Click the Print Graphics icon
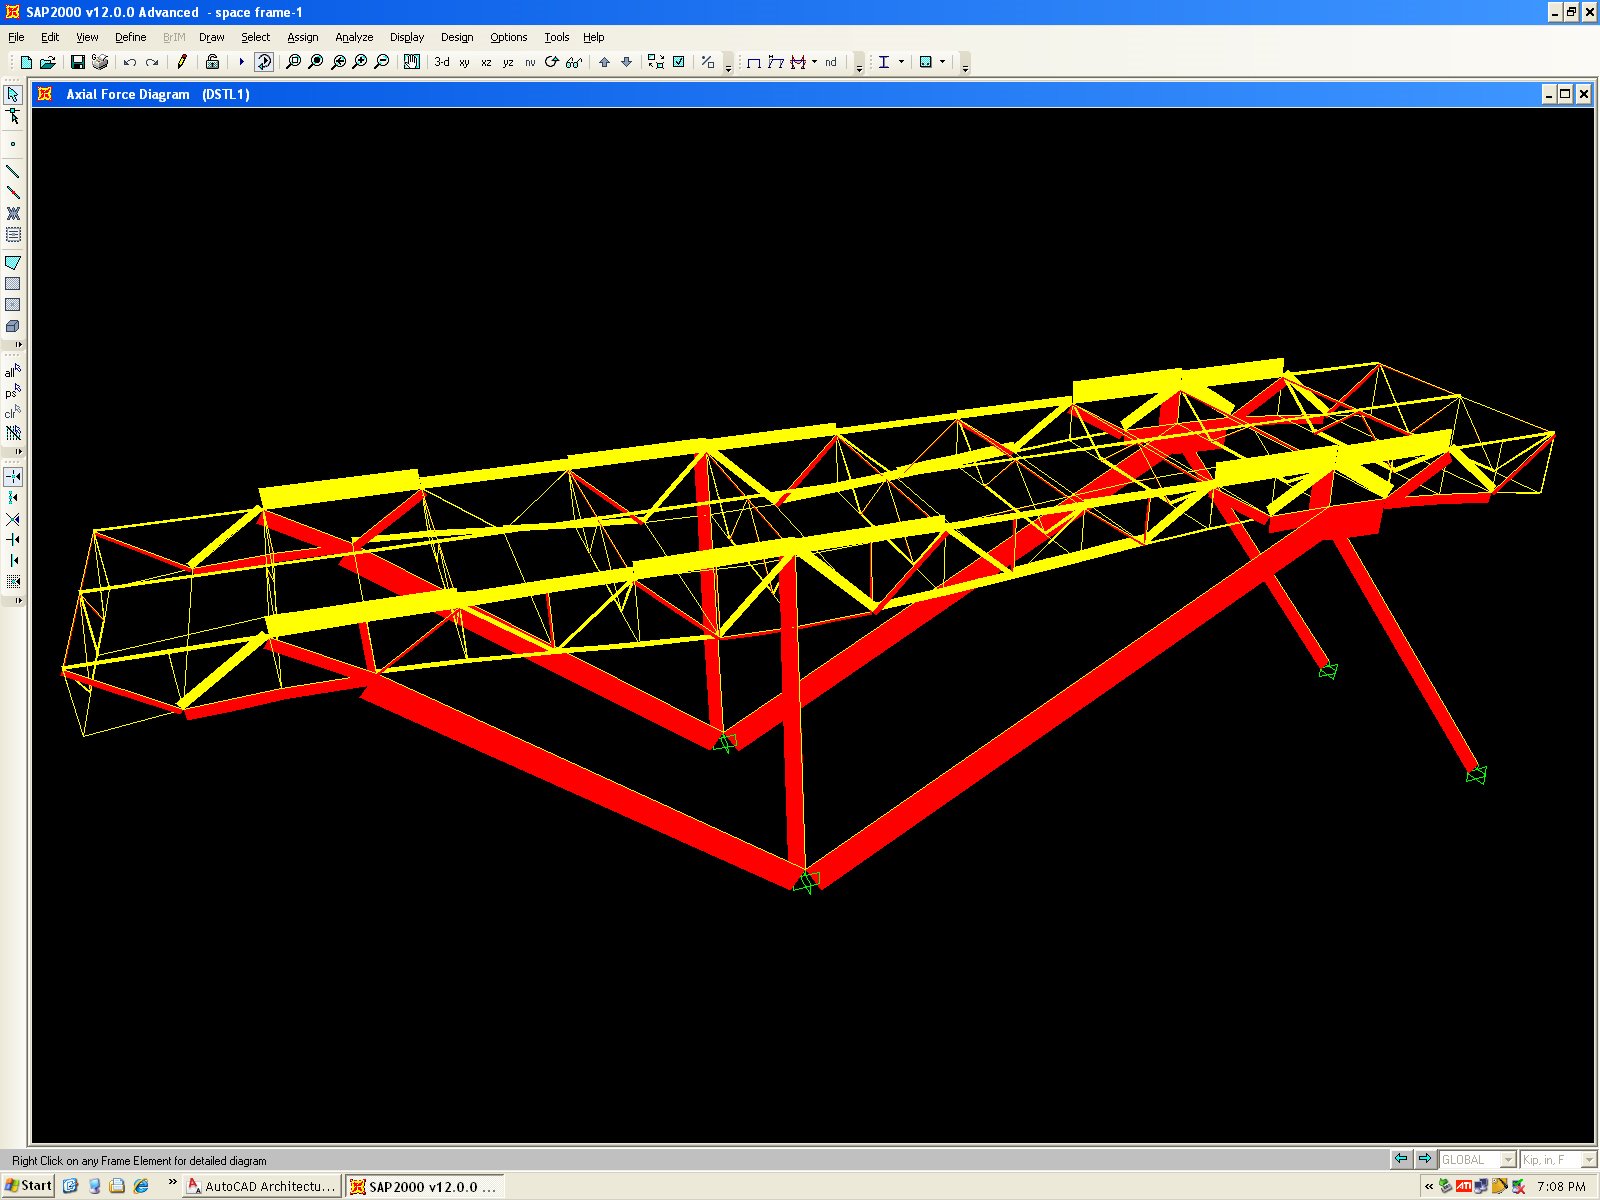Screen dimensions: 1600x1200 (100, 62)
